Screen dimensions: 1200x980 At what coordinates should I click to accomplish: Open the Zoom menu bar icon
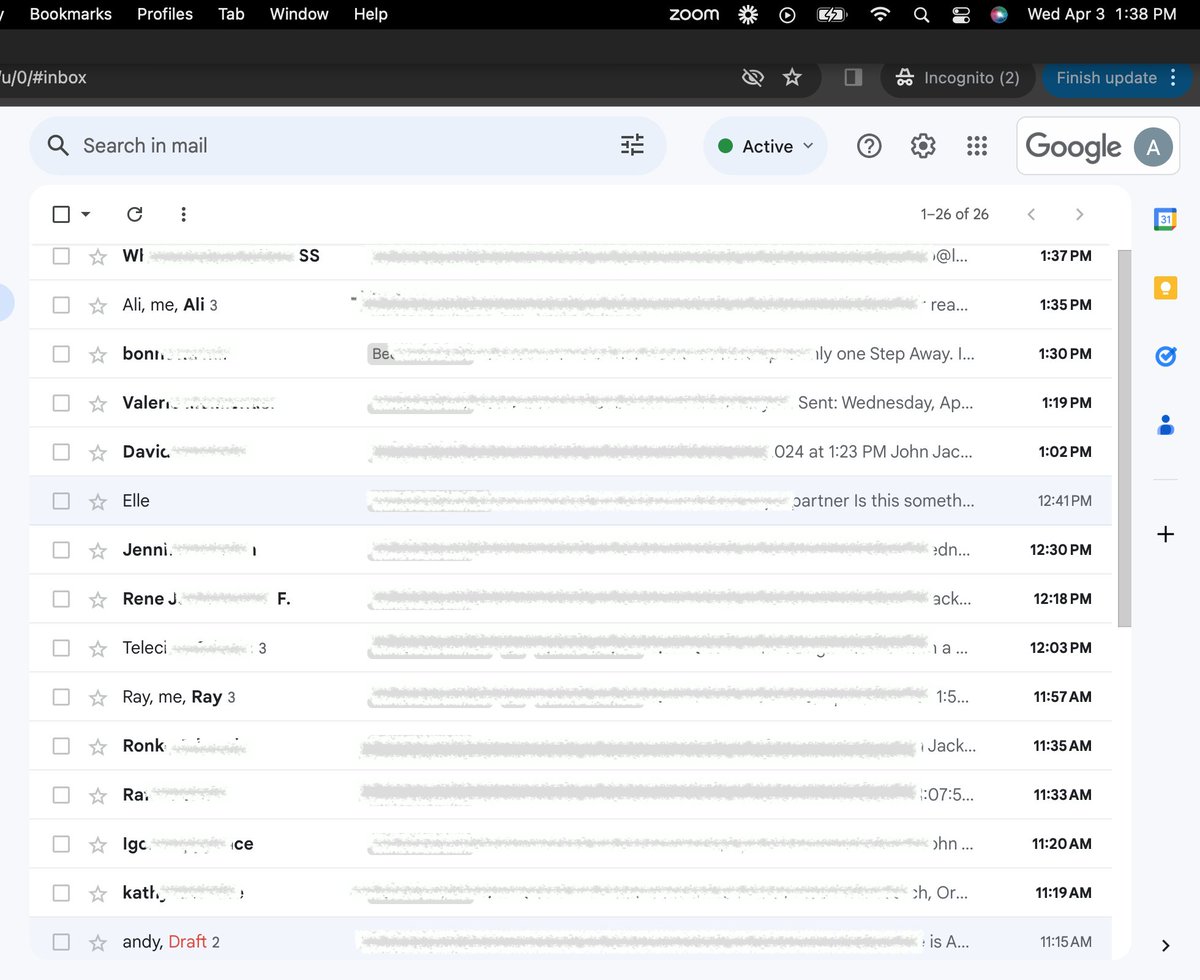pos(694,14)
